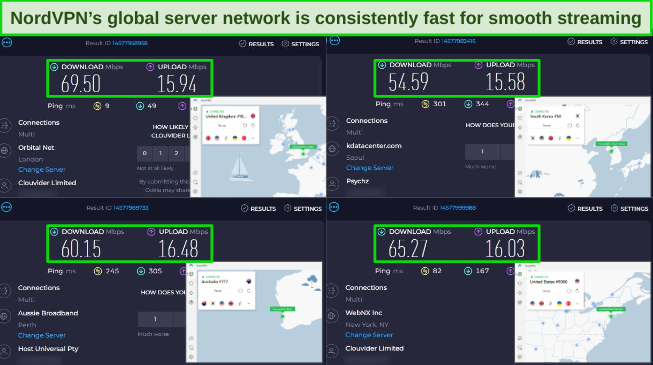Click the 60.15 download speed value
The width and height of the screenshot is (653, 365).
tap(81, 249)
